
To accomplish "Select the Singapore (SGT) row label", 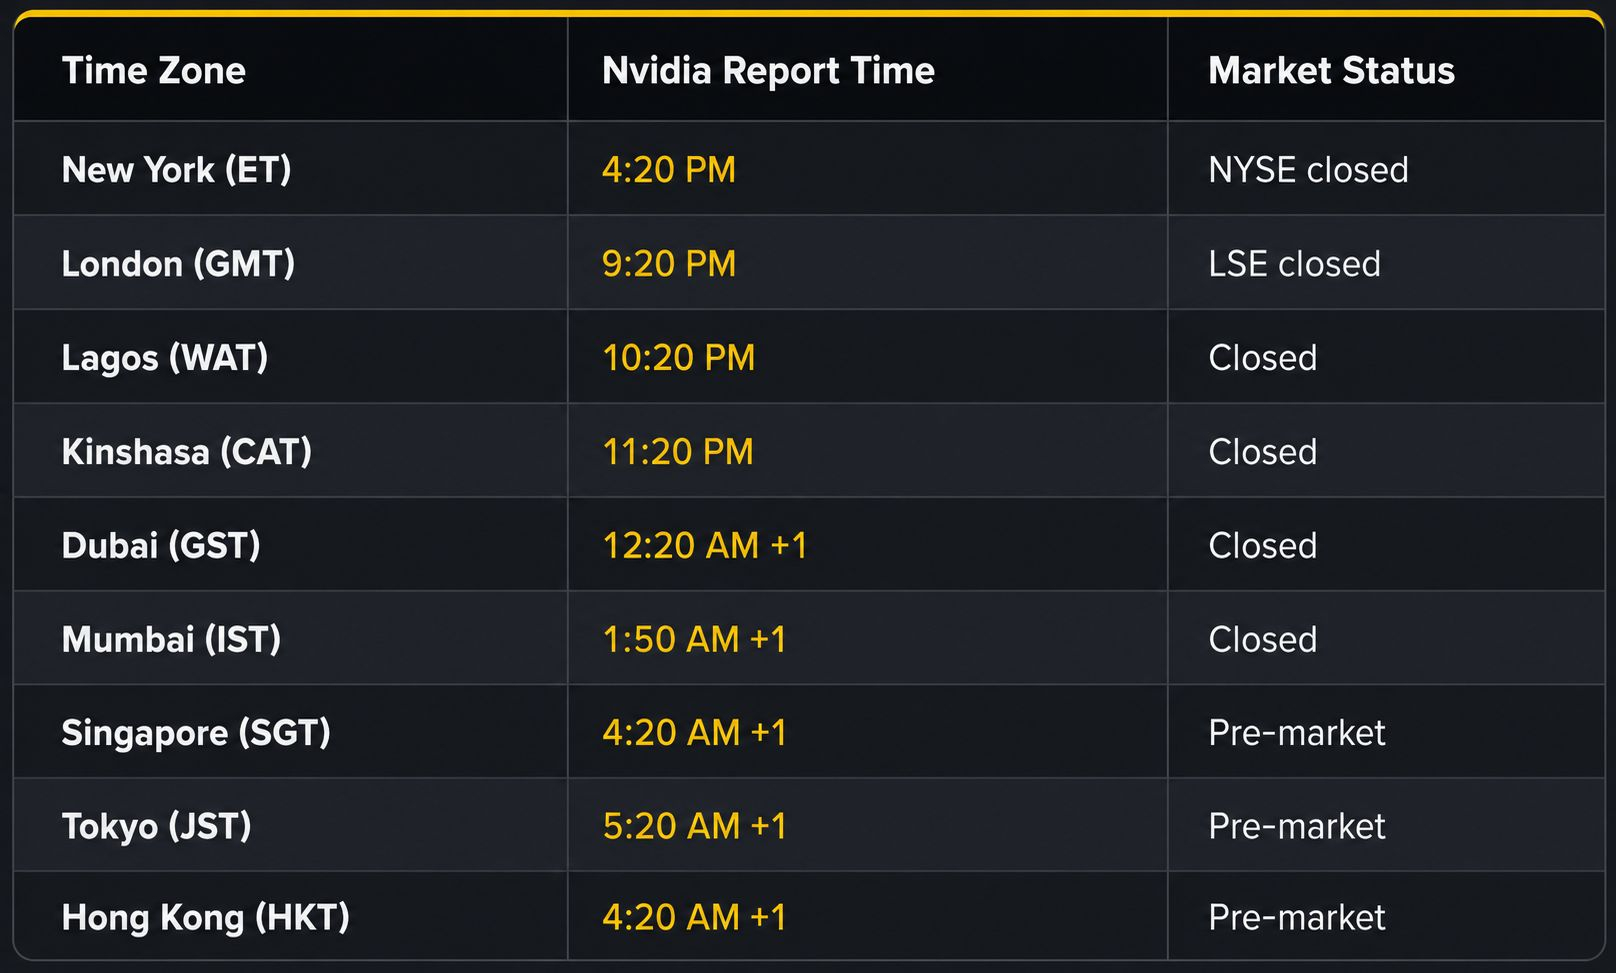I will coord(196,733).
